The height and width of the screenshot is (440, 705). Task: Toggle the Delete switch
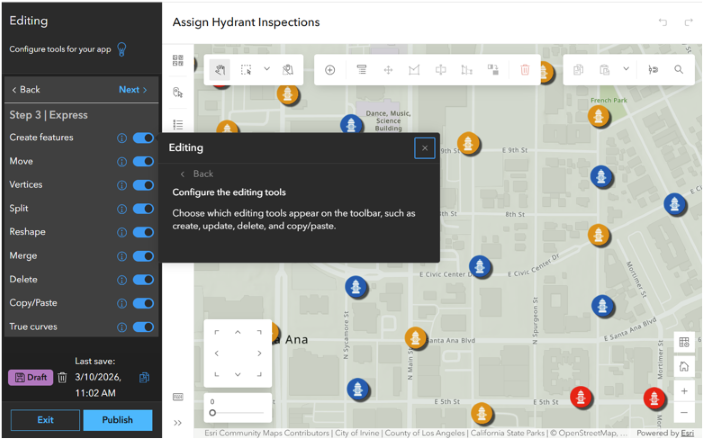tap(143, 280)
